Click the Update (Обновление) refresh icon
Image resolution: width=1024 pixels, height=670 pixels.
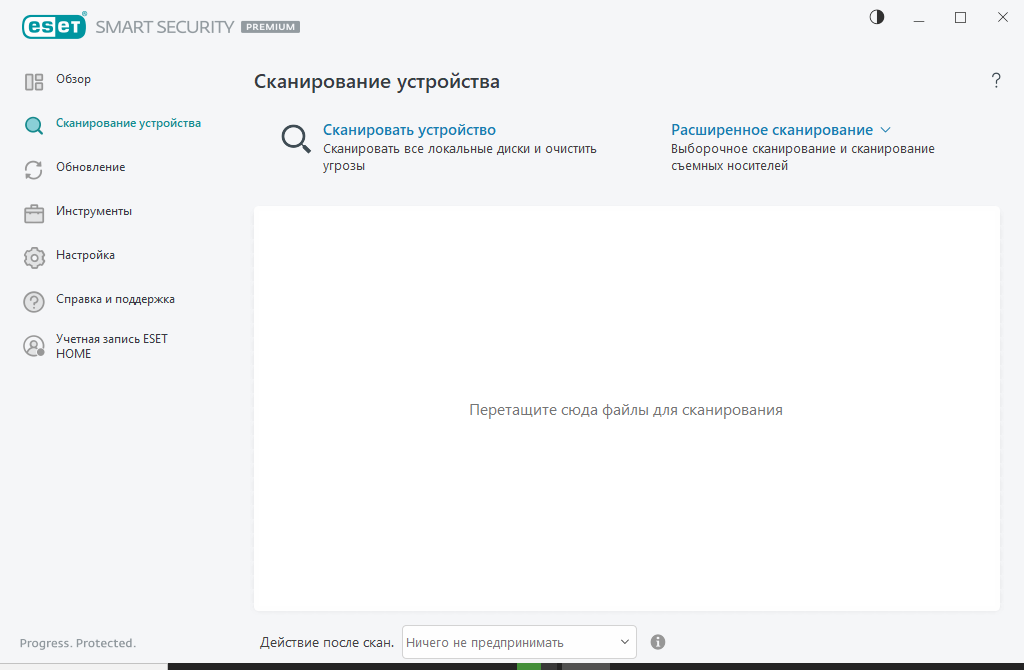(x=34, y=170)
